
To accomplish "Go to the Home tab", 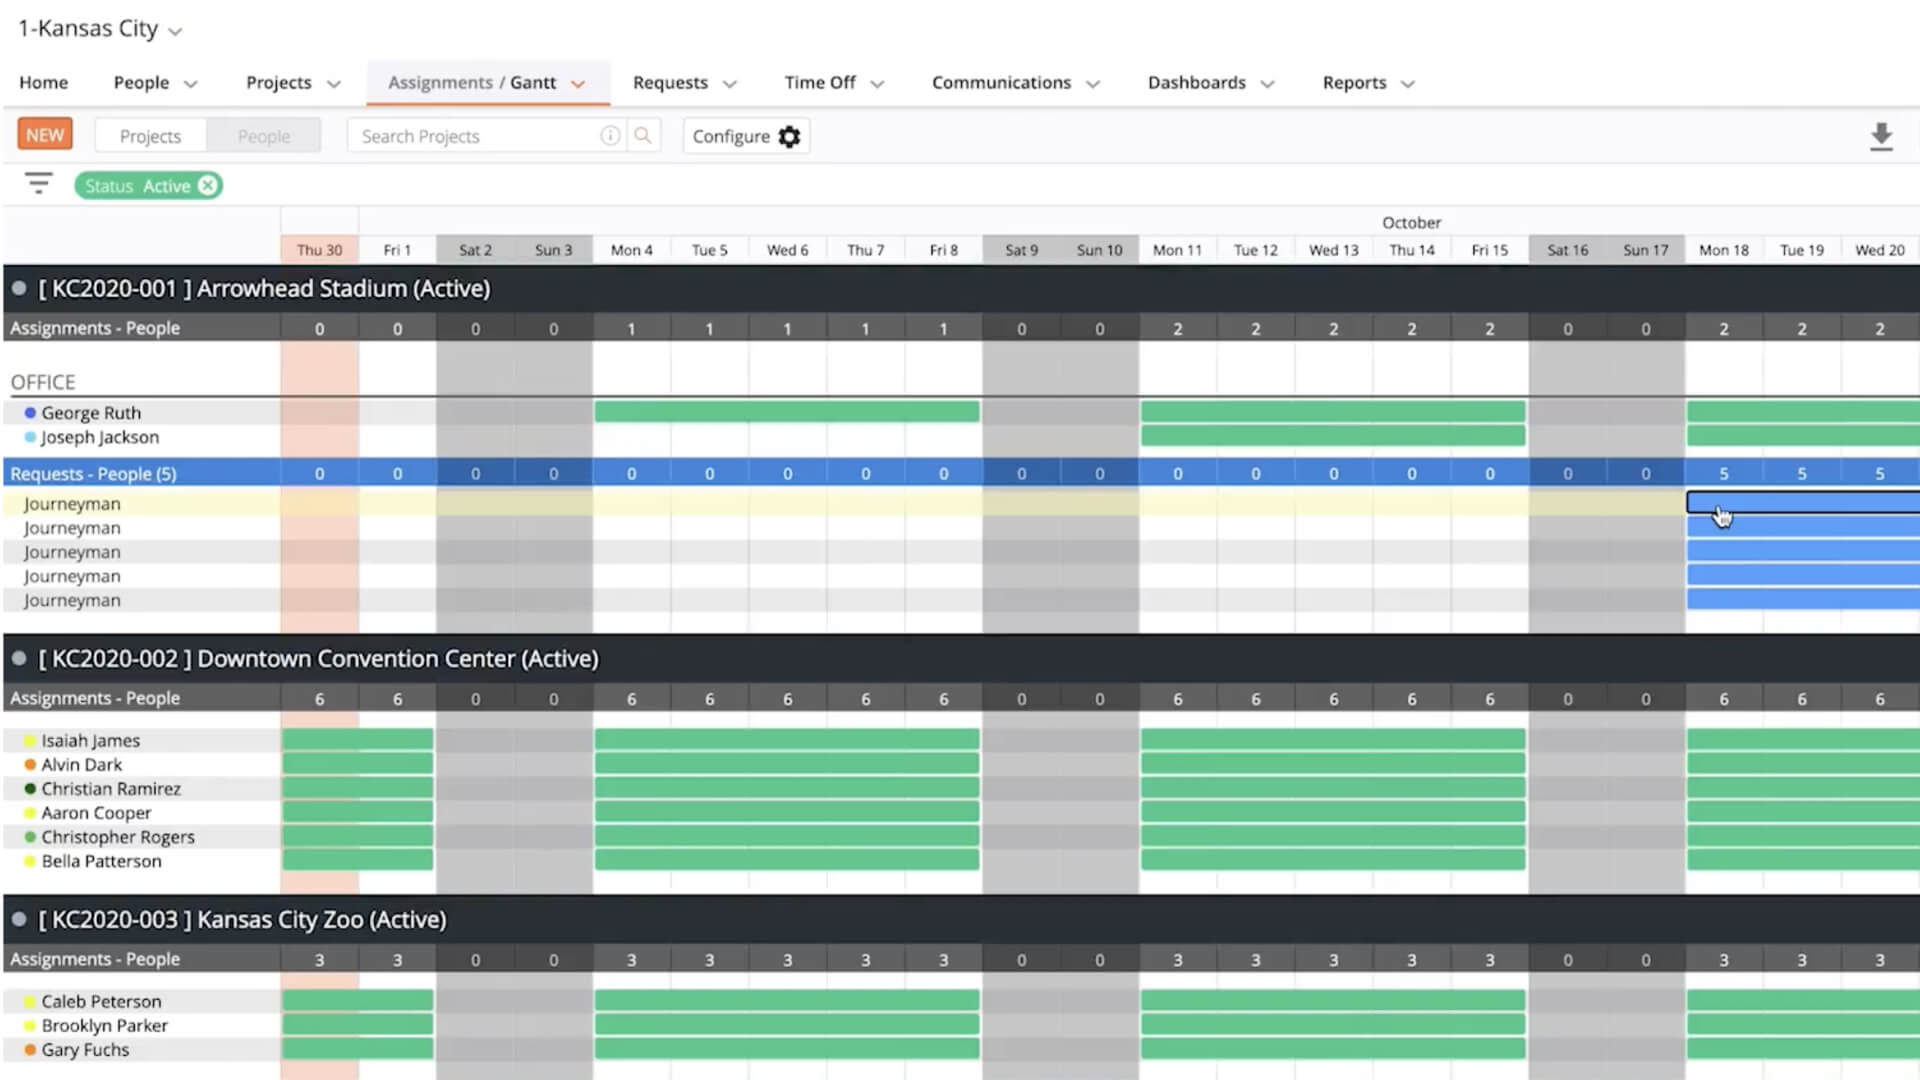I will pyautogui.click(x=43, y=83).
